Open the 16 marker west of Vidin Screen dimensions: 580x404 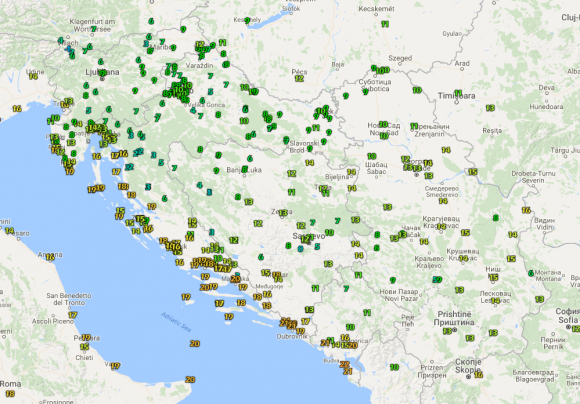pyautogui.click(x=526, y=210)
